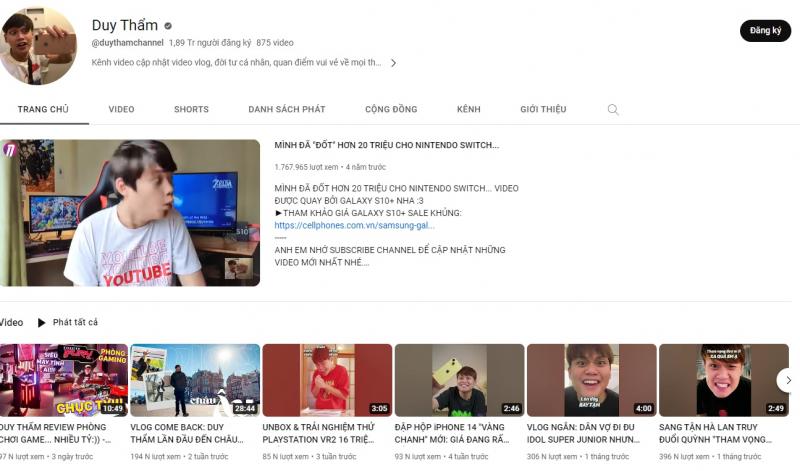Click the @duythamchannel handle text
Viewport: 800px width, 471px height.
coord(128,43)
